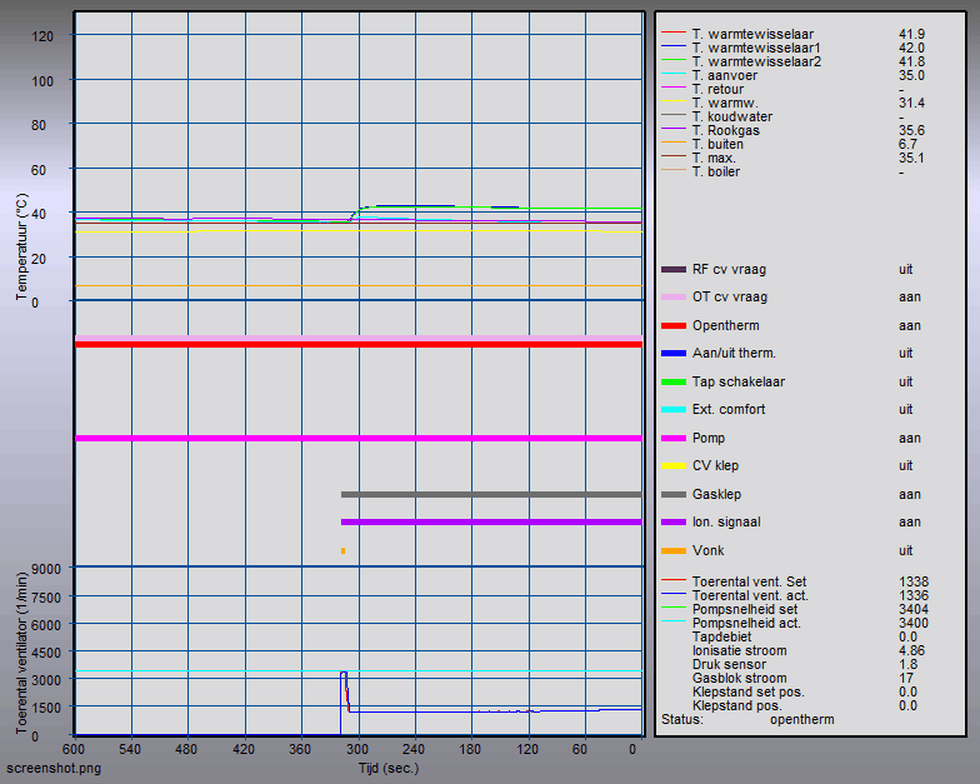Click the opentherm status text
Image resolution: width=980 pixels, height=784 pixels.
click(802, 719)
